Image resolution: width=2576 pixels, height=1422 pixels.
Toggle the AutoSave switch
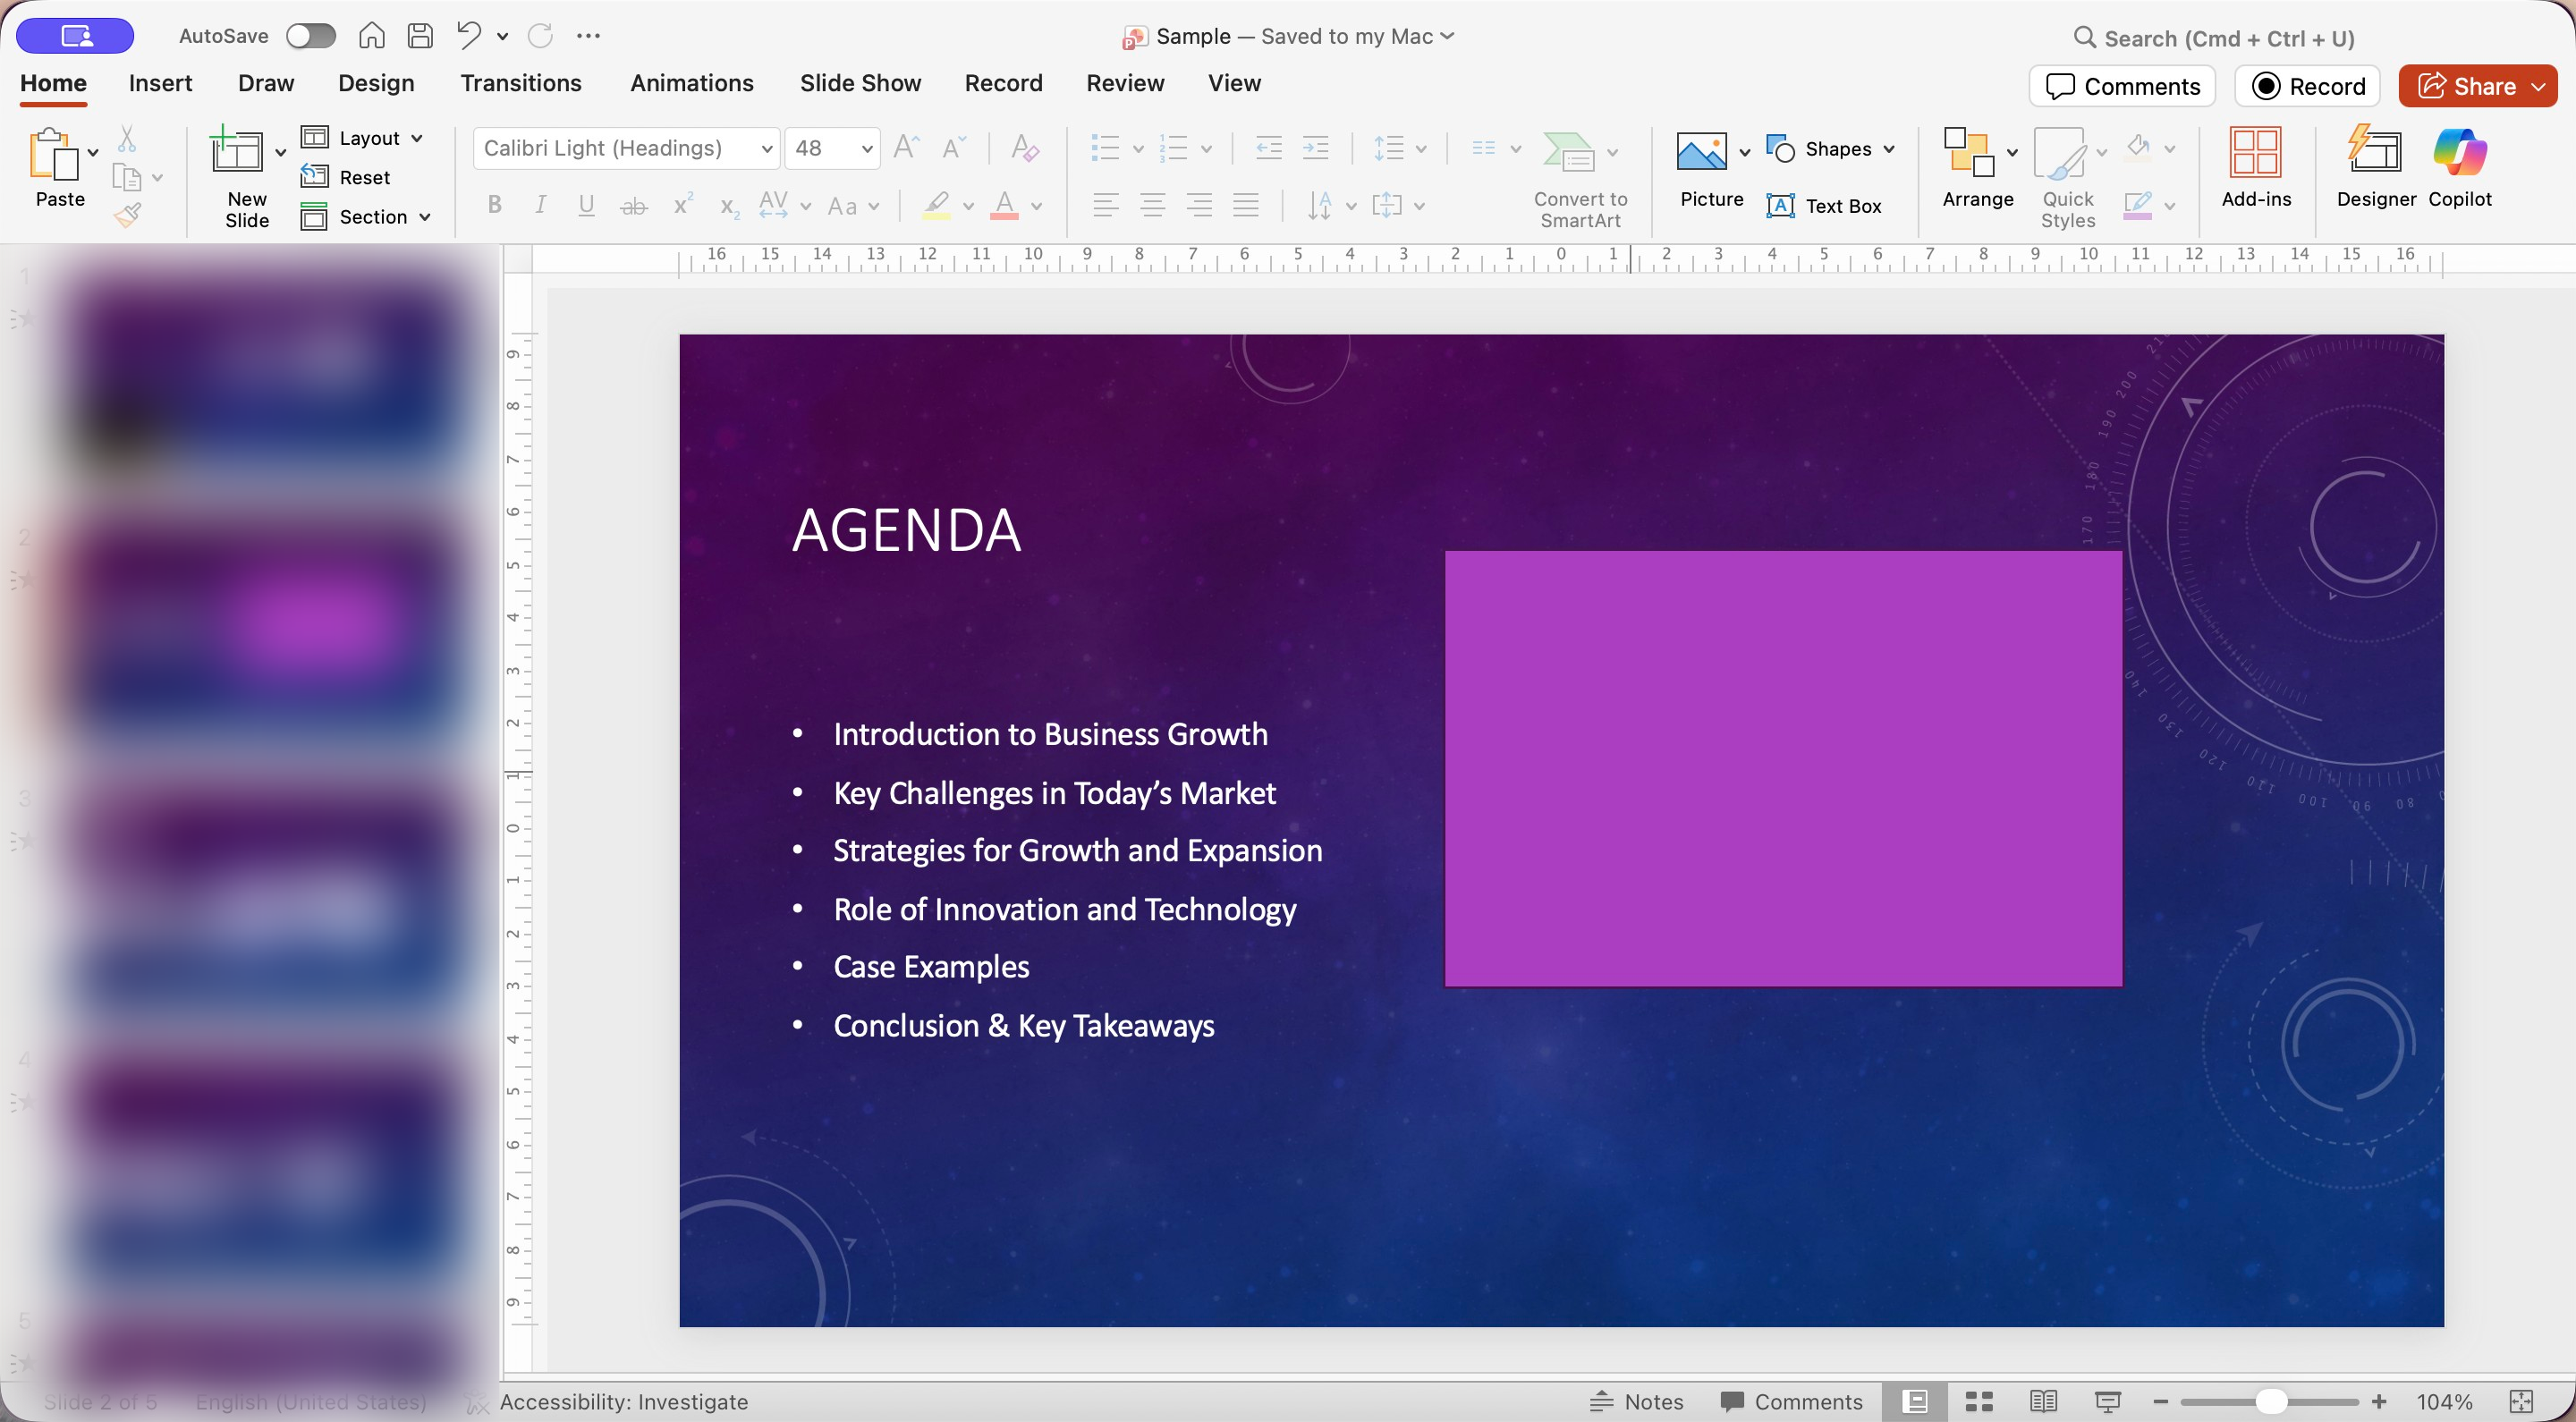310,36
